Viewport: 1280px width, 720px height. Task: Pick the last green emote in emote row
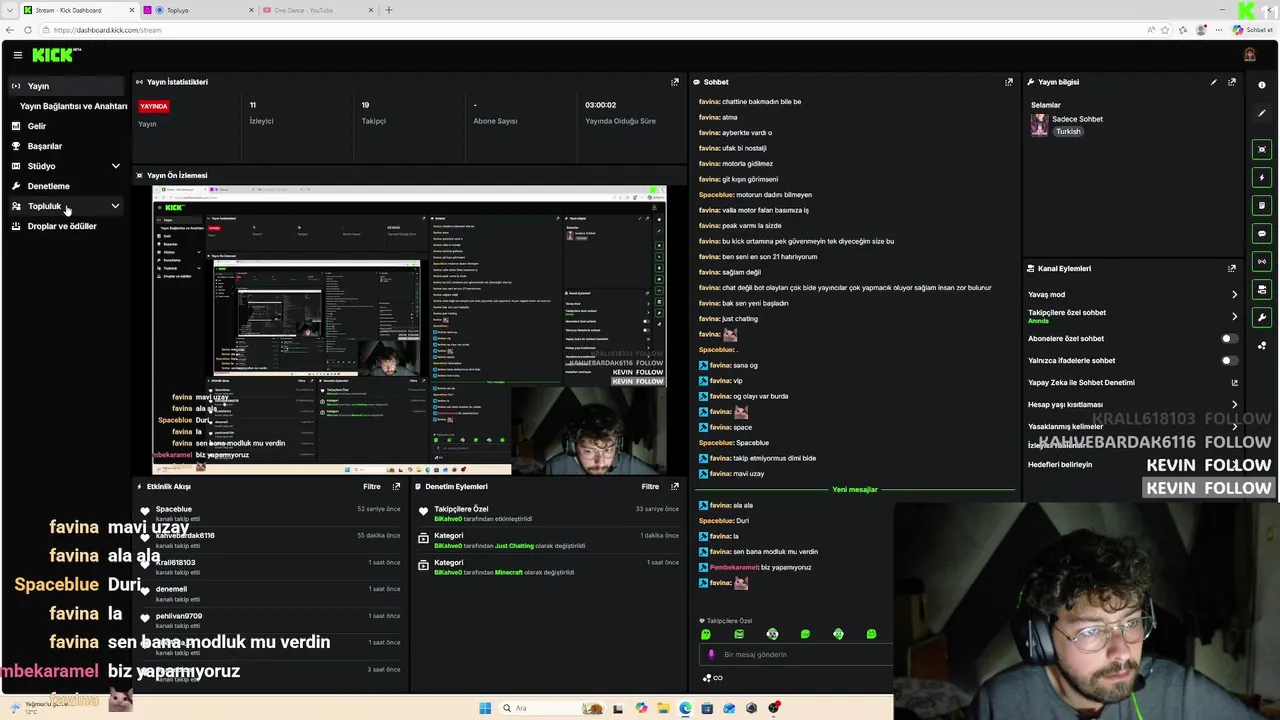coord(871,634)
